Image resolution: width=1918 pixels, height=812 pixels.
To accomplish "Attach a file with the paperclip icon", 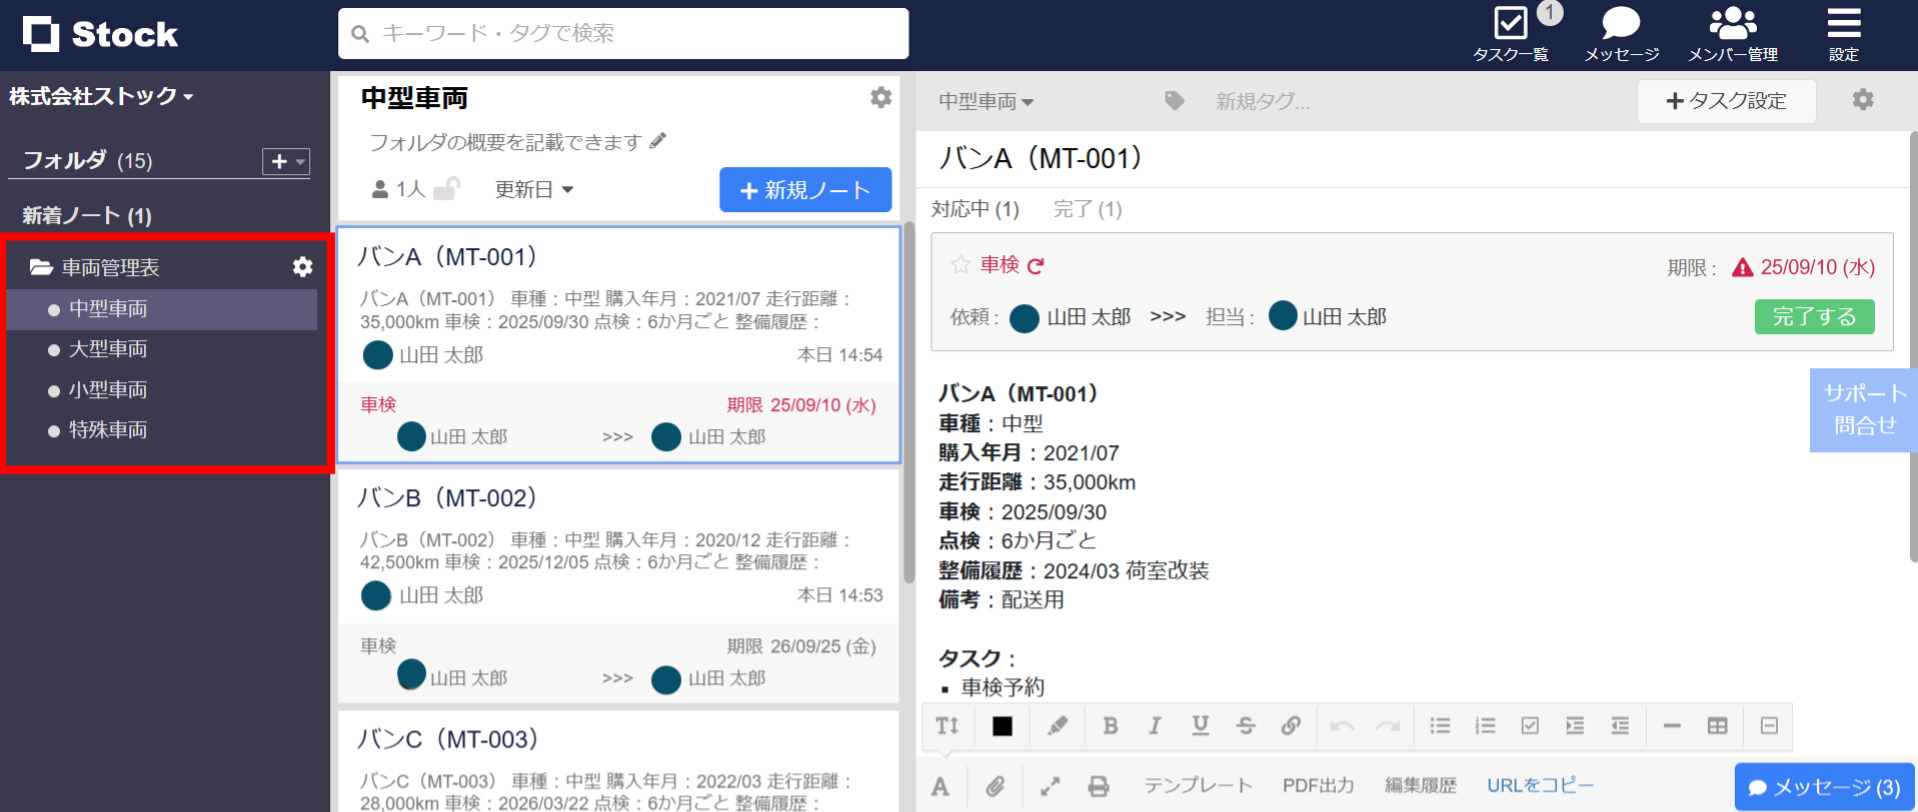I will pyautogui.click(x=995, y=786).
